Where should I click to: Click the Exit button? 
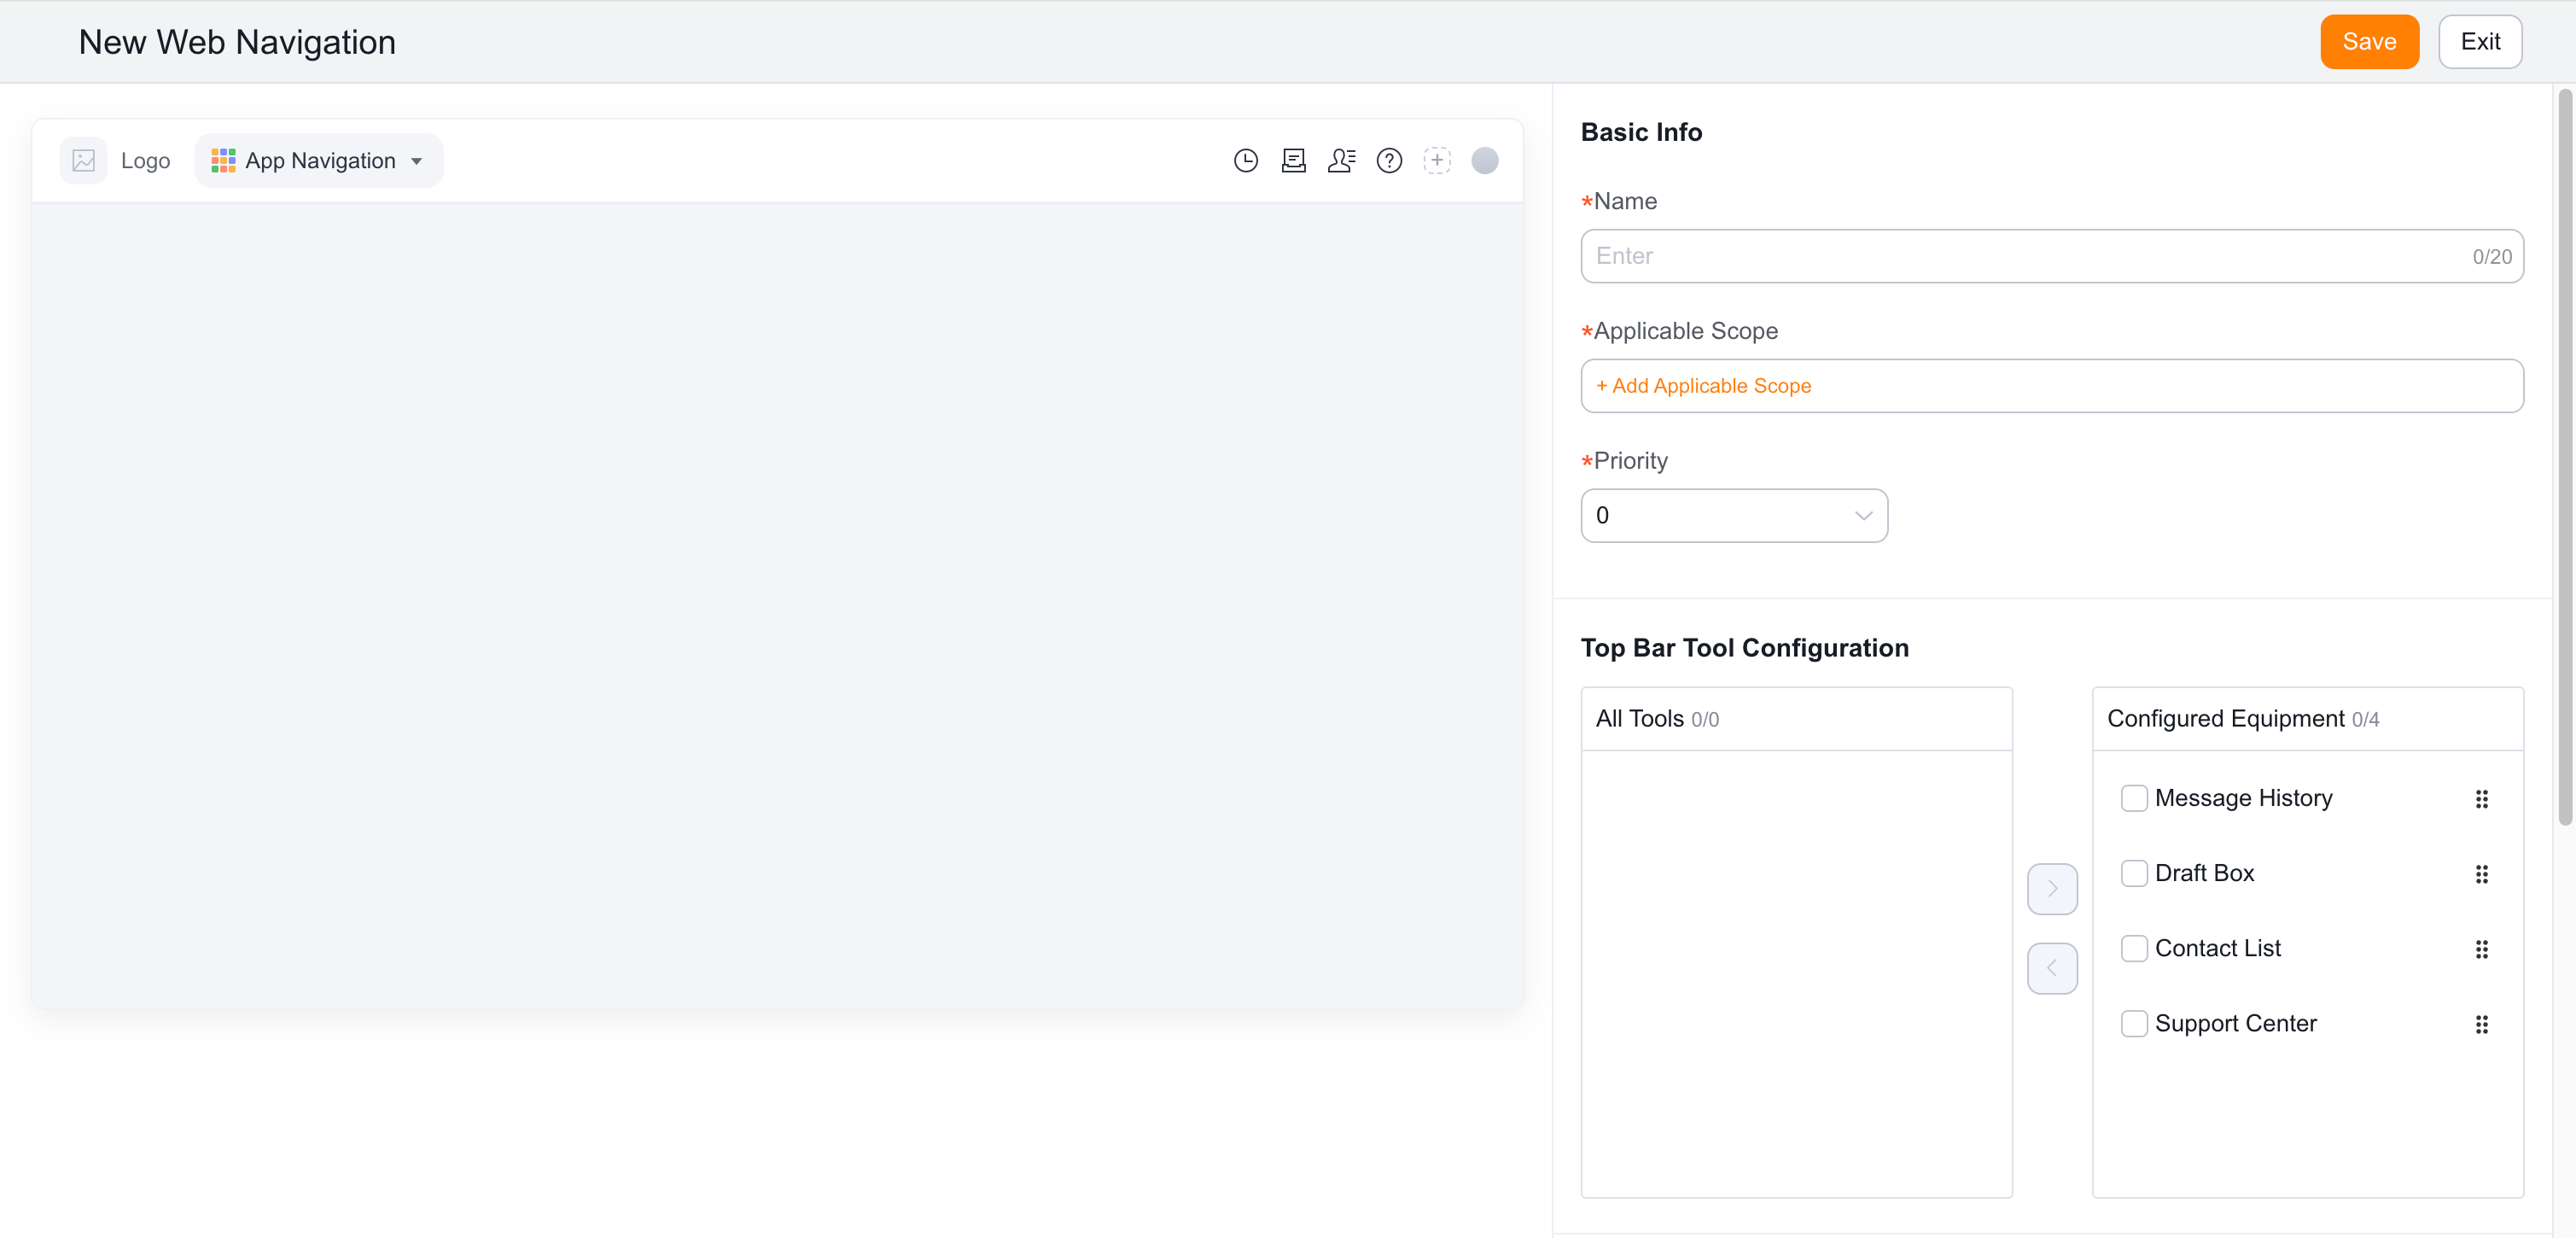[2480, 41]
